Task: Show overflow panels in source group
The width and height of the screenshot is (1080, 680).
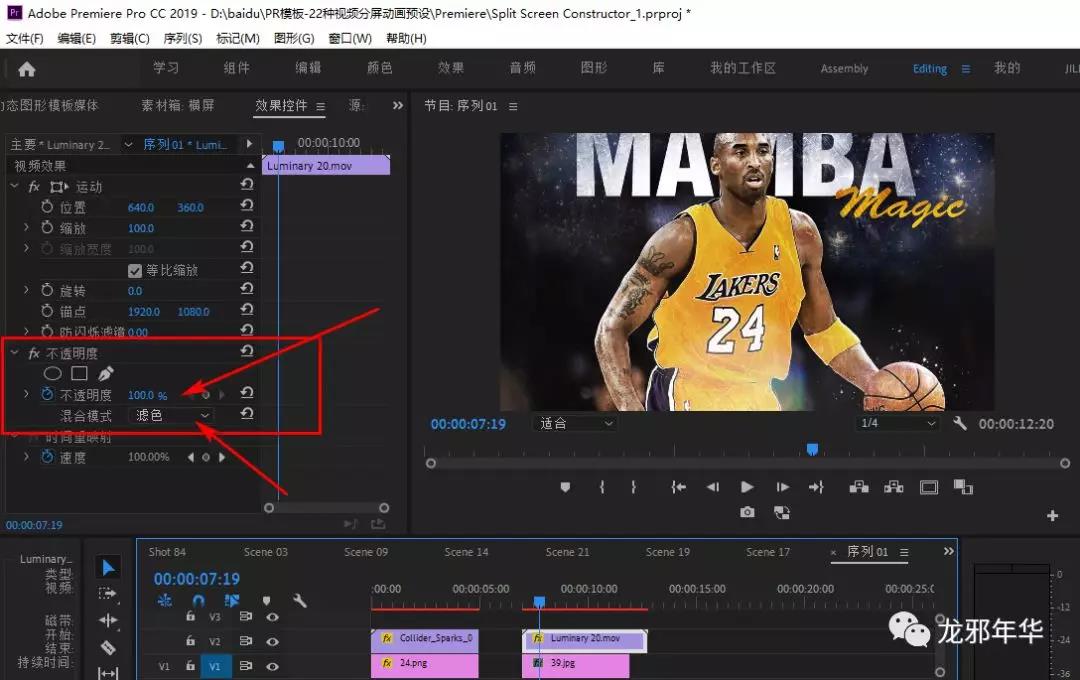Action: tap(397, 105)
